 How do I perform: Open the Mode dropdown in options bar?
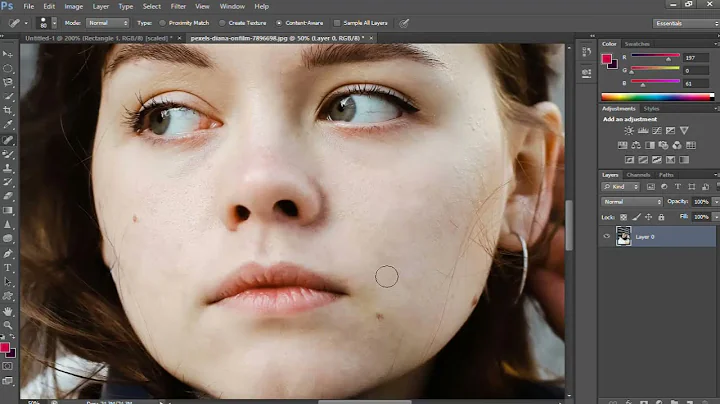(x=108, y=23)
